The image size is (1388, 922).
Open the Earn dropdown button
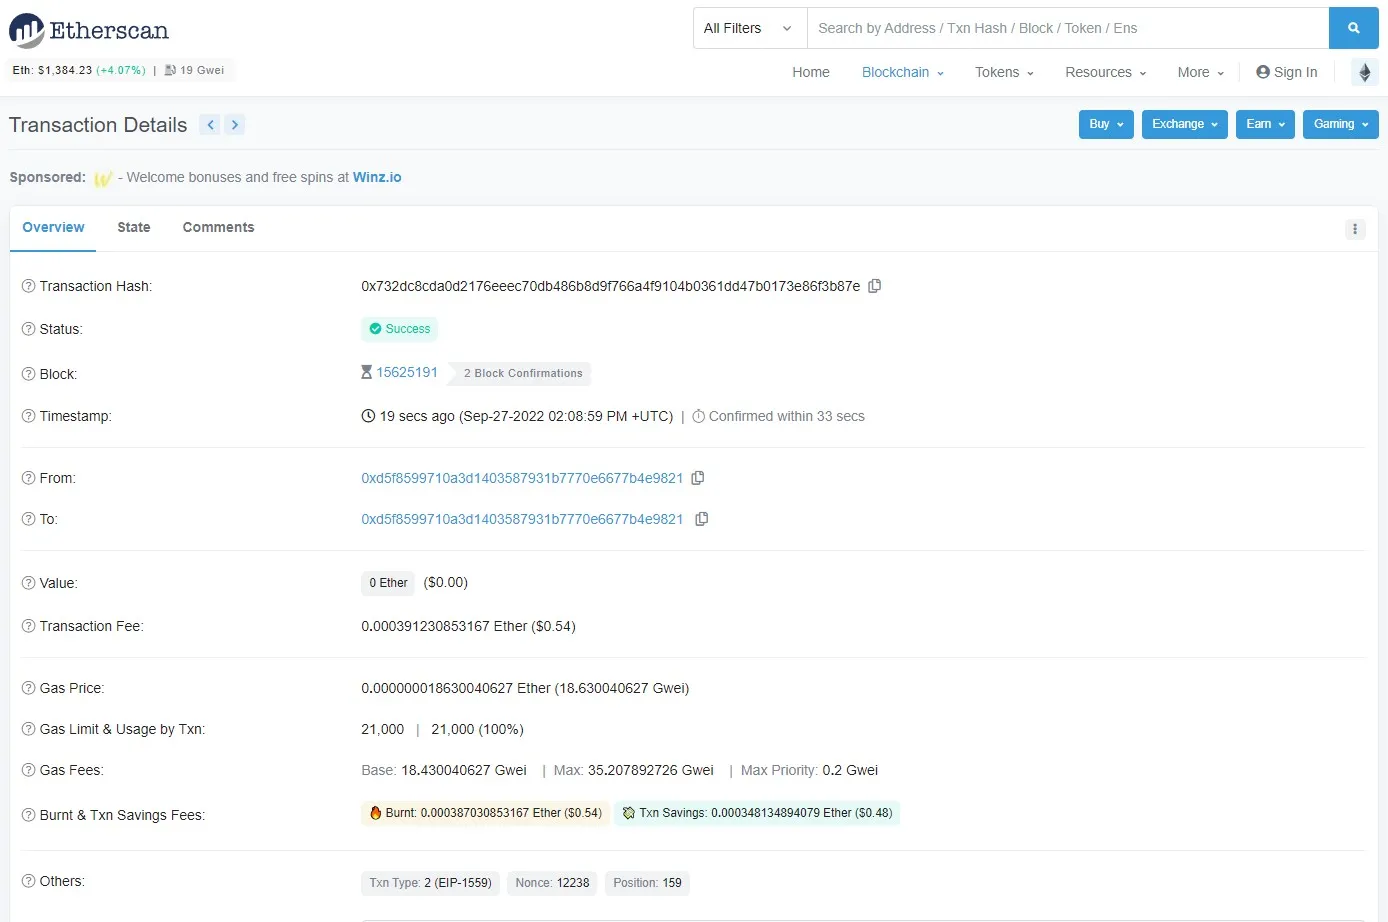click(1265, 124)
